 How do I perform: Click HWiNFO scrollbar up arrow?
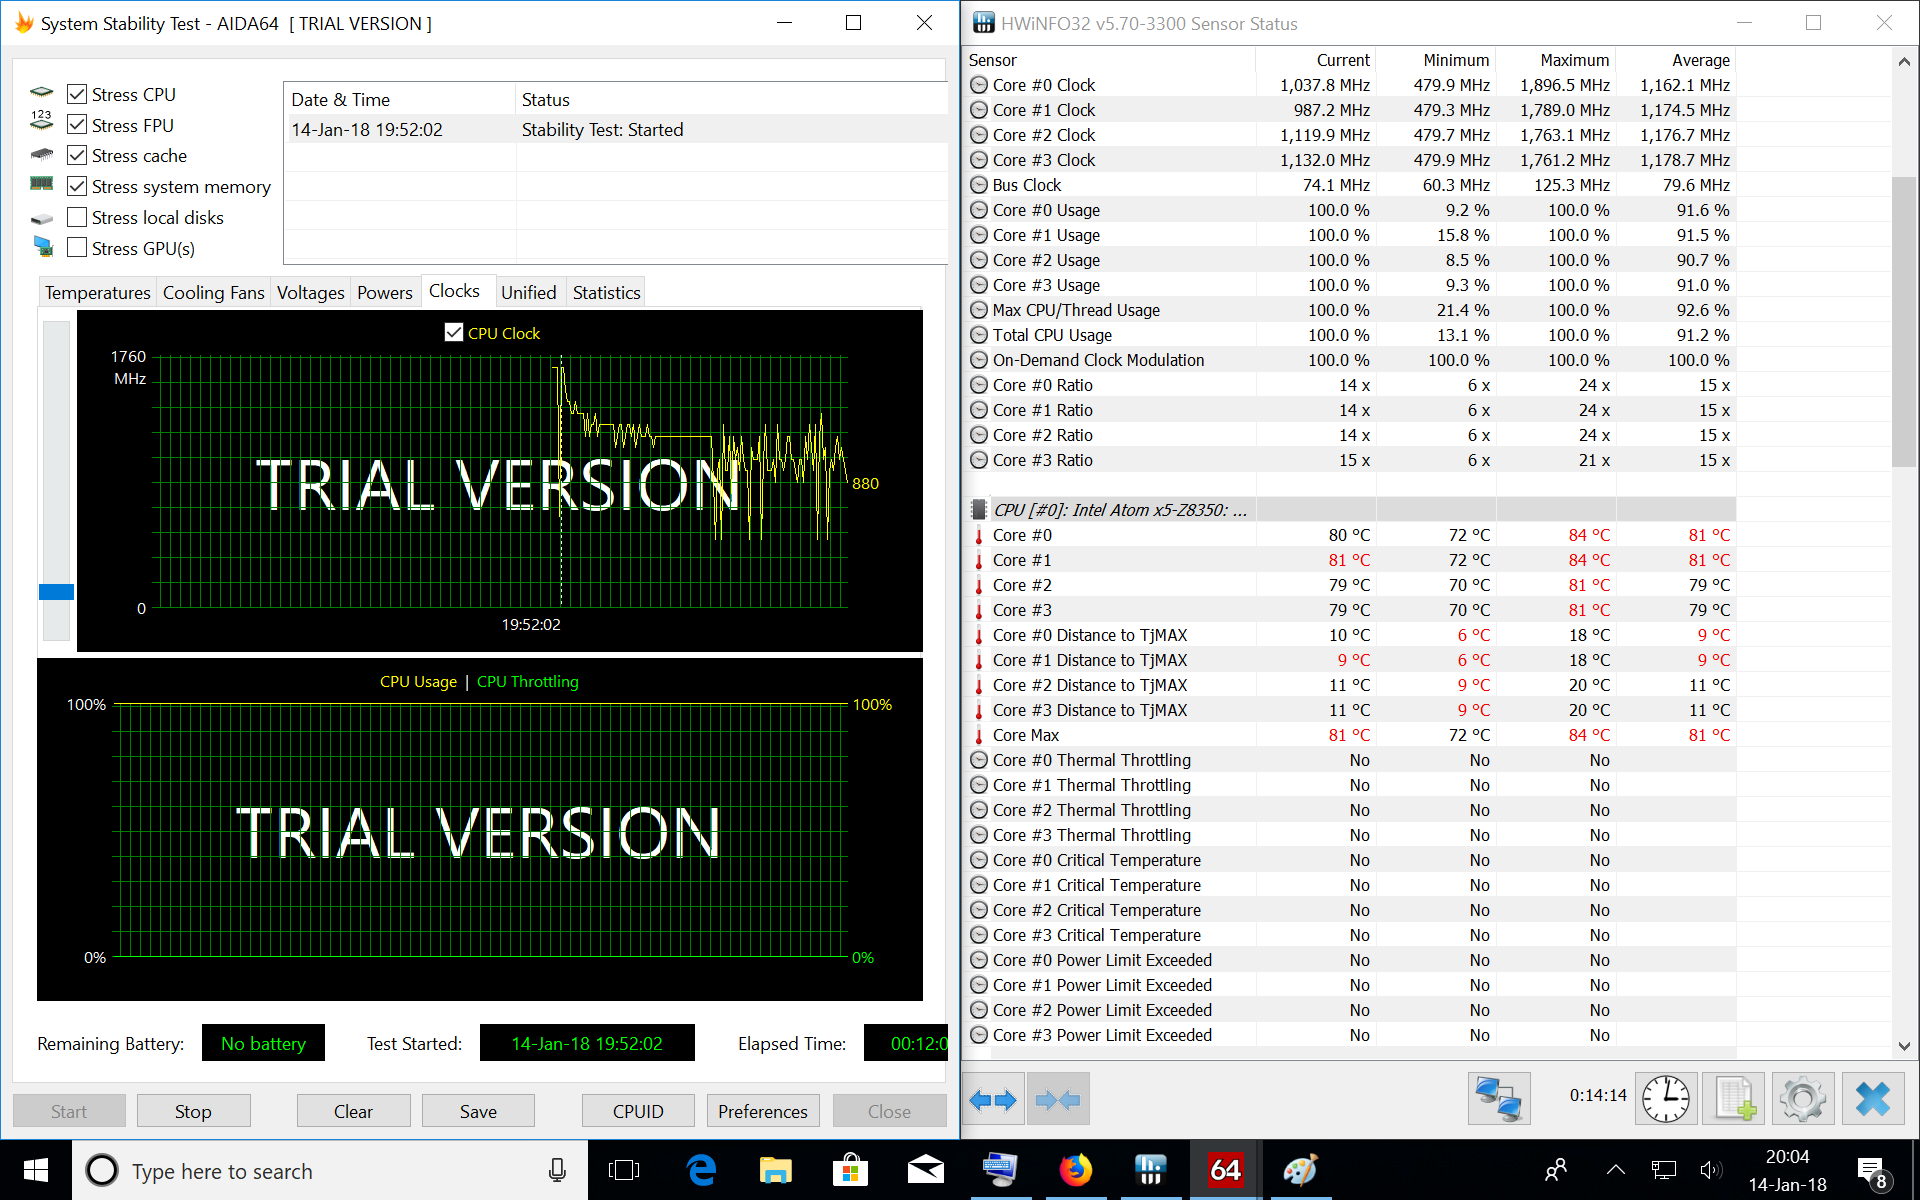tap(1904, 62)
